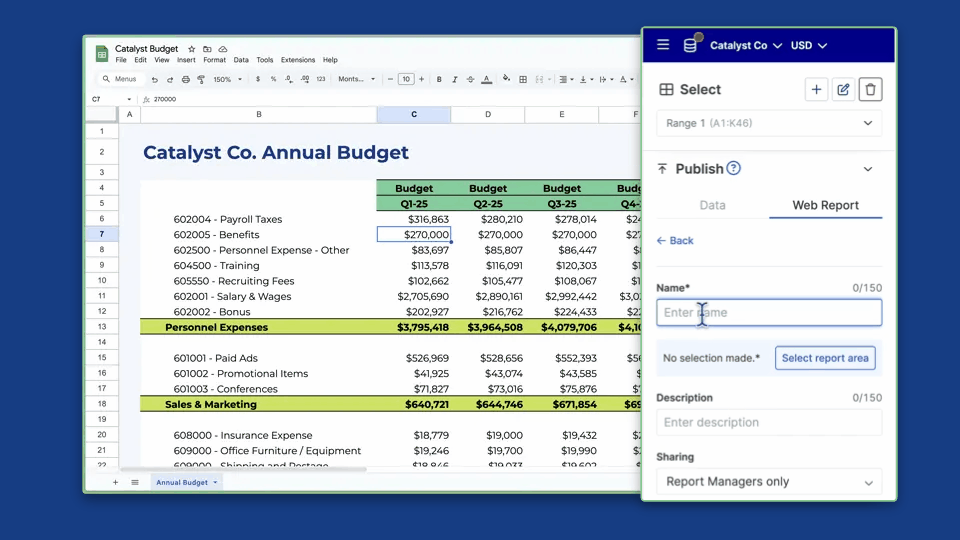This screenshot has height=540, width=960.
Task: Open the Edit menu
Action: pyautogui.click(x=140, y=60)
